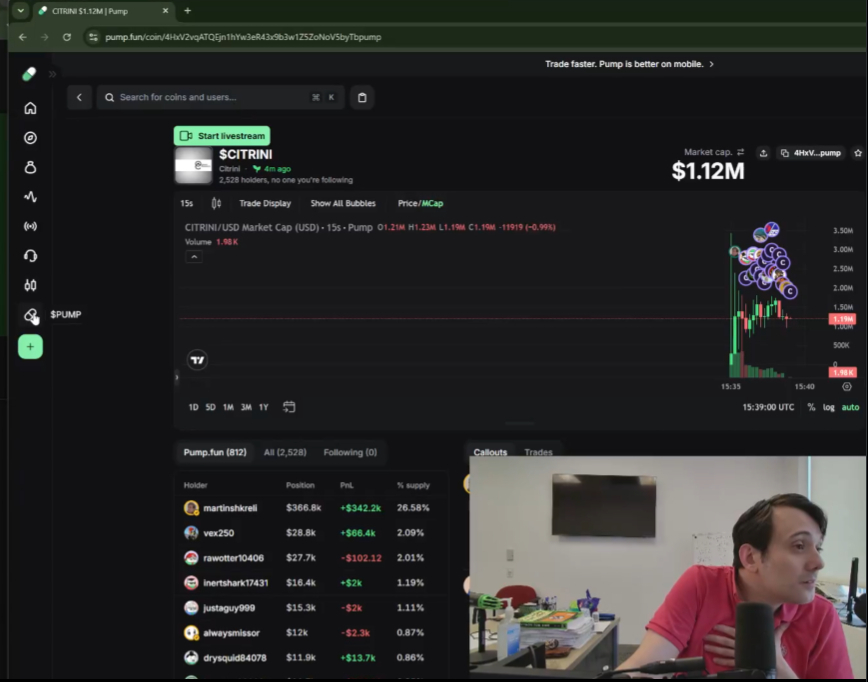Click the green plus create coin button
Screen dimensions: 868x682
[x=30, y=347]
